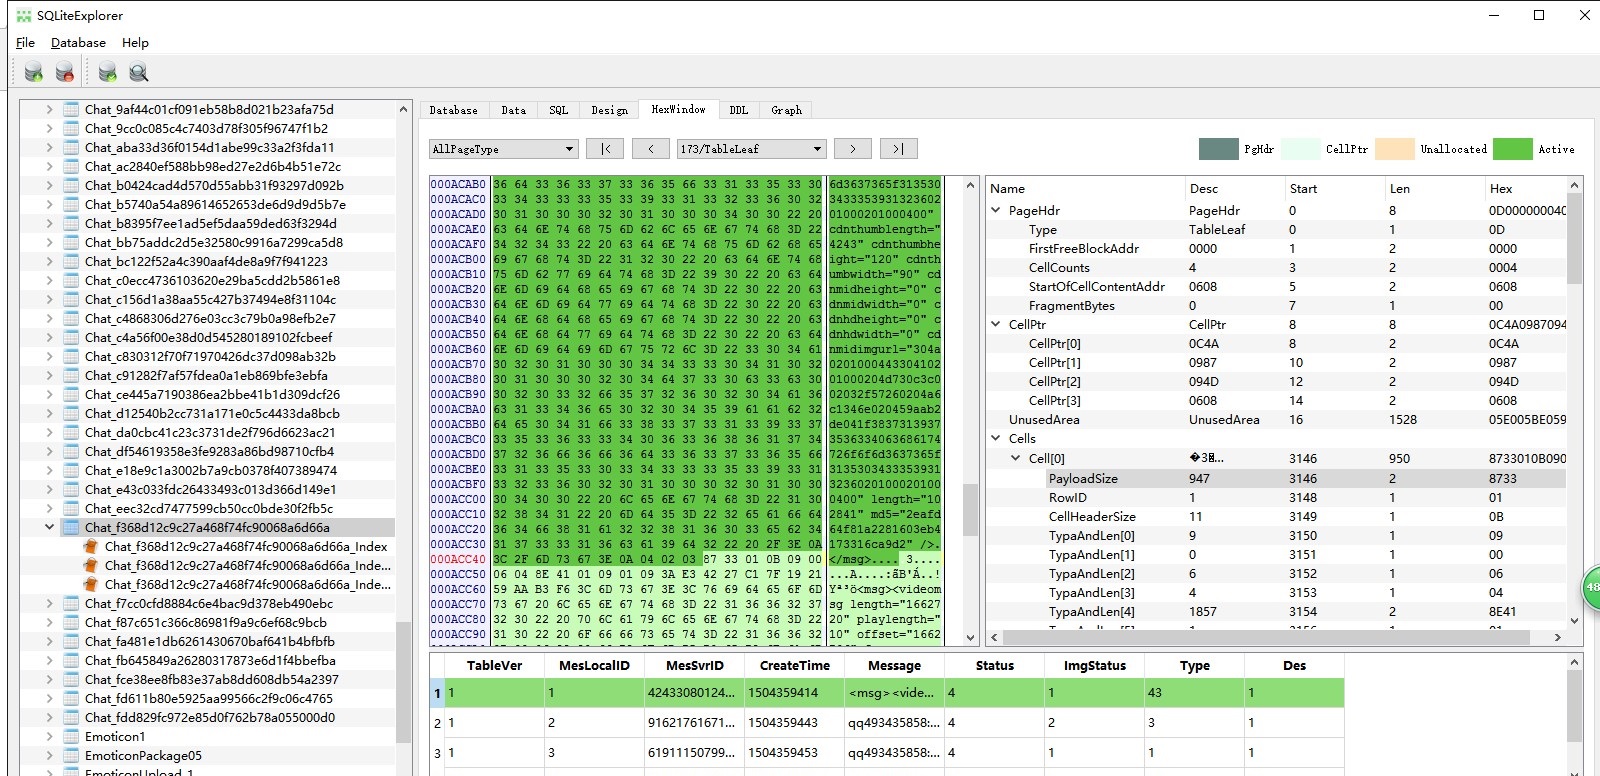
Task: Go to previous page button
Action: tap(651, 149)
